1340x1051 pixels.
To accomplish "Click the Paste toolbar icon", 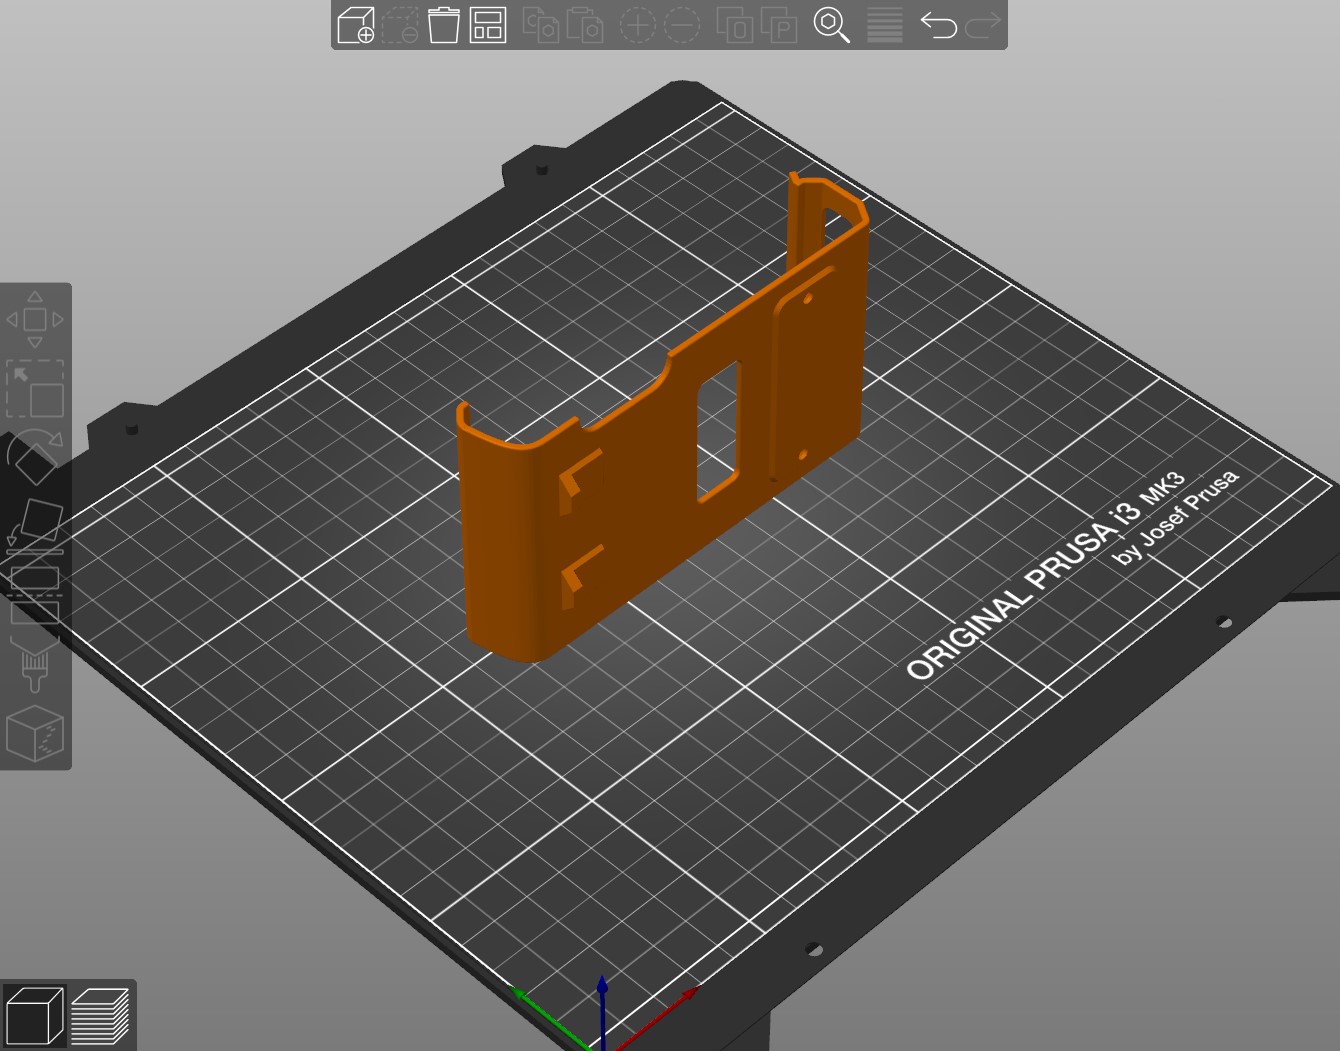I will (x=585, y=25).
